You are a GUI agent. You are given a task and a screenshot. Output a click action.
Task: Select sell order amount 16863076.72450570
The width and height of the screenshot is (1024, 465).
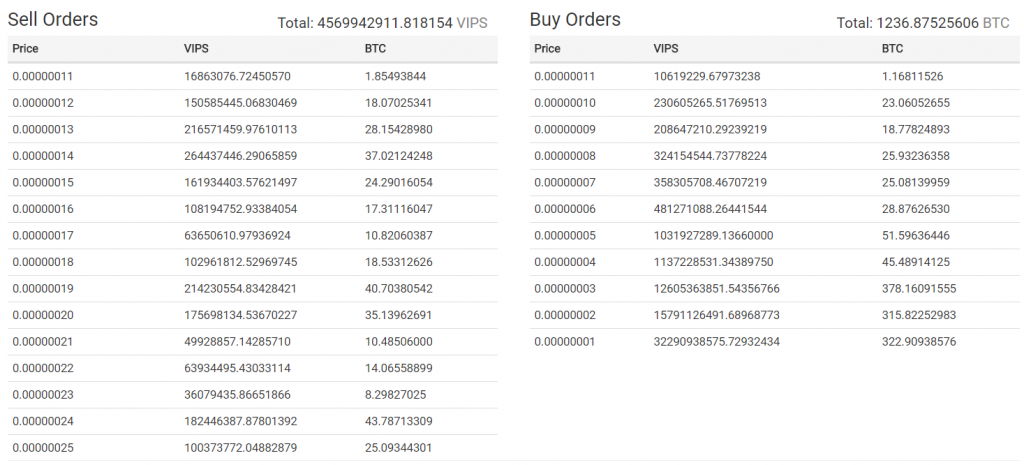pyautogui.click(x=237, y=76)
